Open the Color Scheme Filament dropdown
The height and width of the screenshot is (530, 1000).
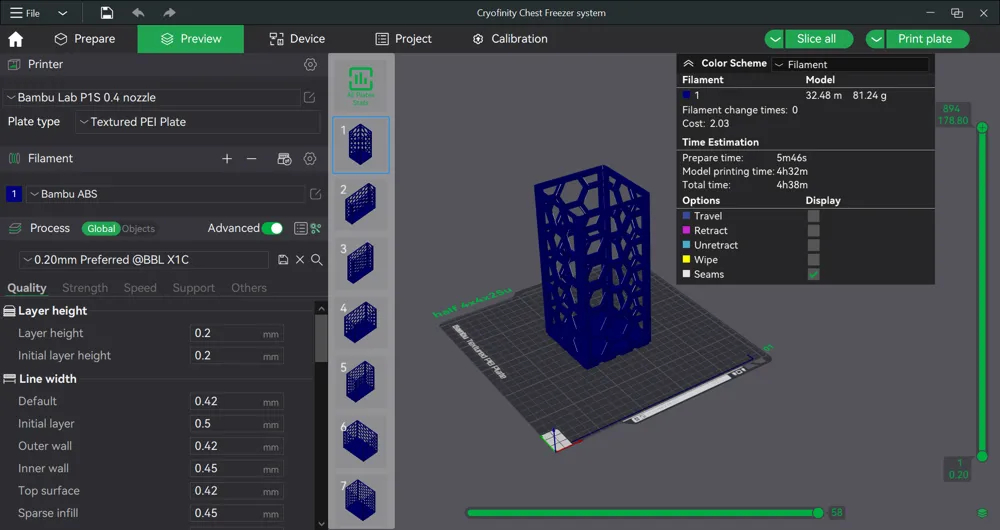850,64
